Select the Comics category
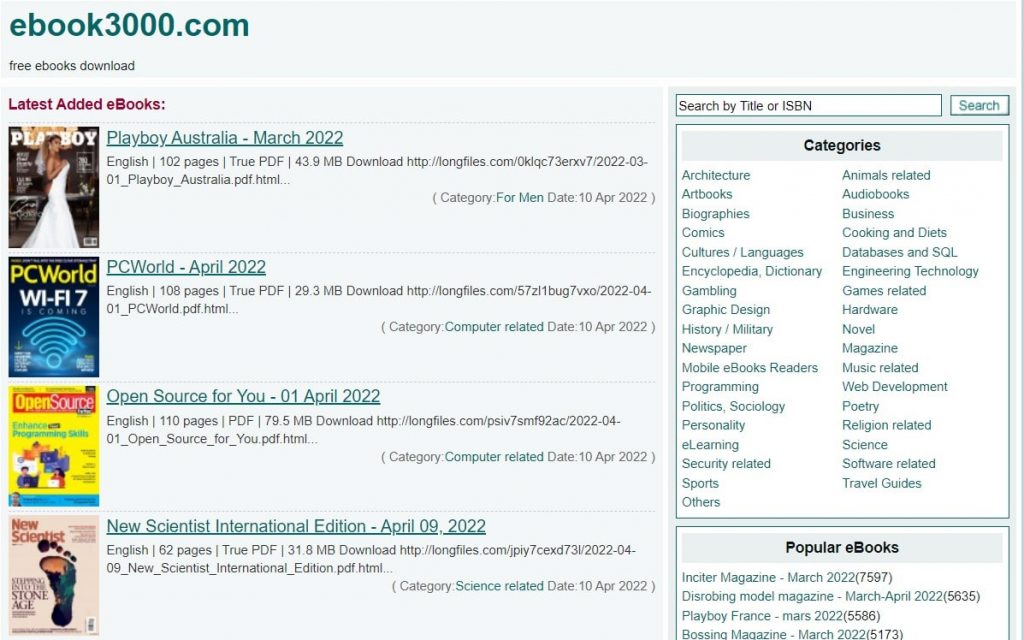The image size is (1024, 640). point(703,232)
